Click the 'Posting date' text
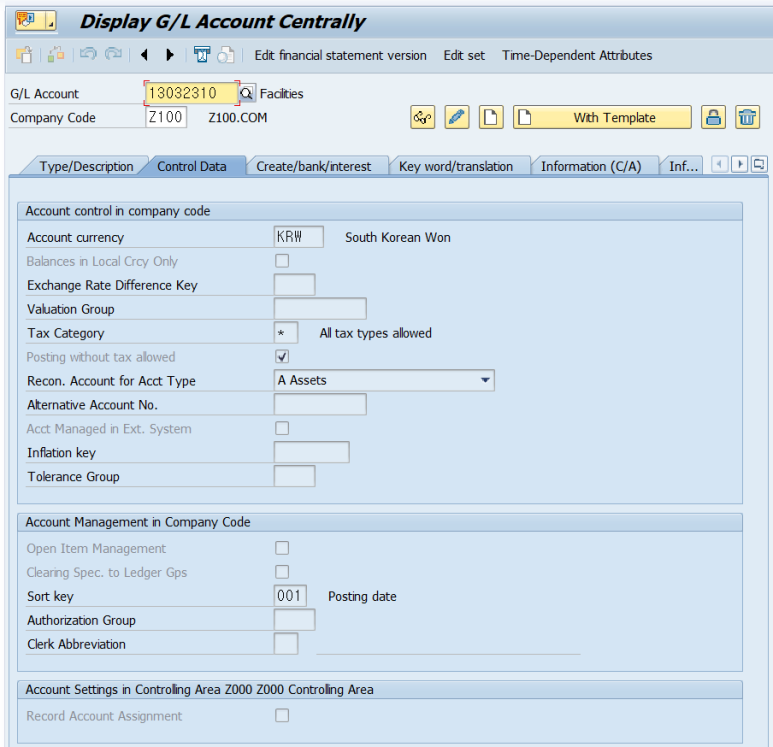 coord(362,596)
